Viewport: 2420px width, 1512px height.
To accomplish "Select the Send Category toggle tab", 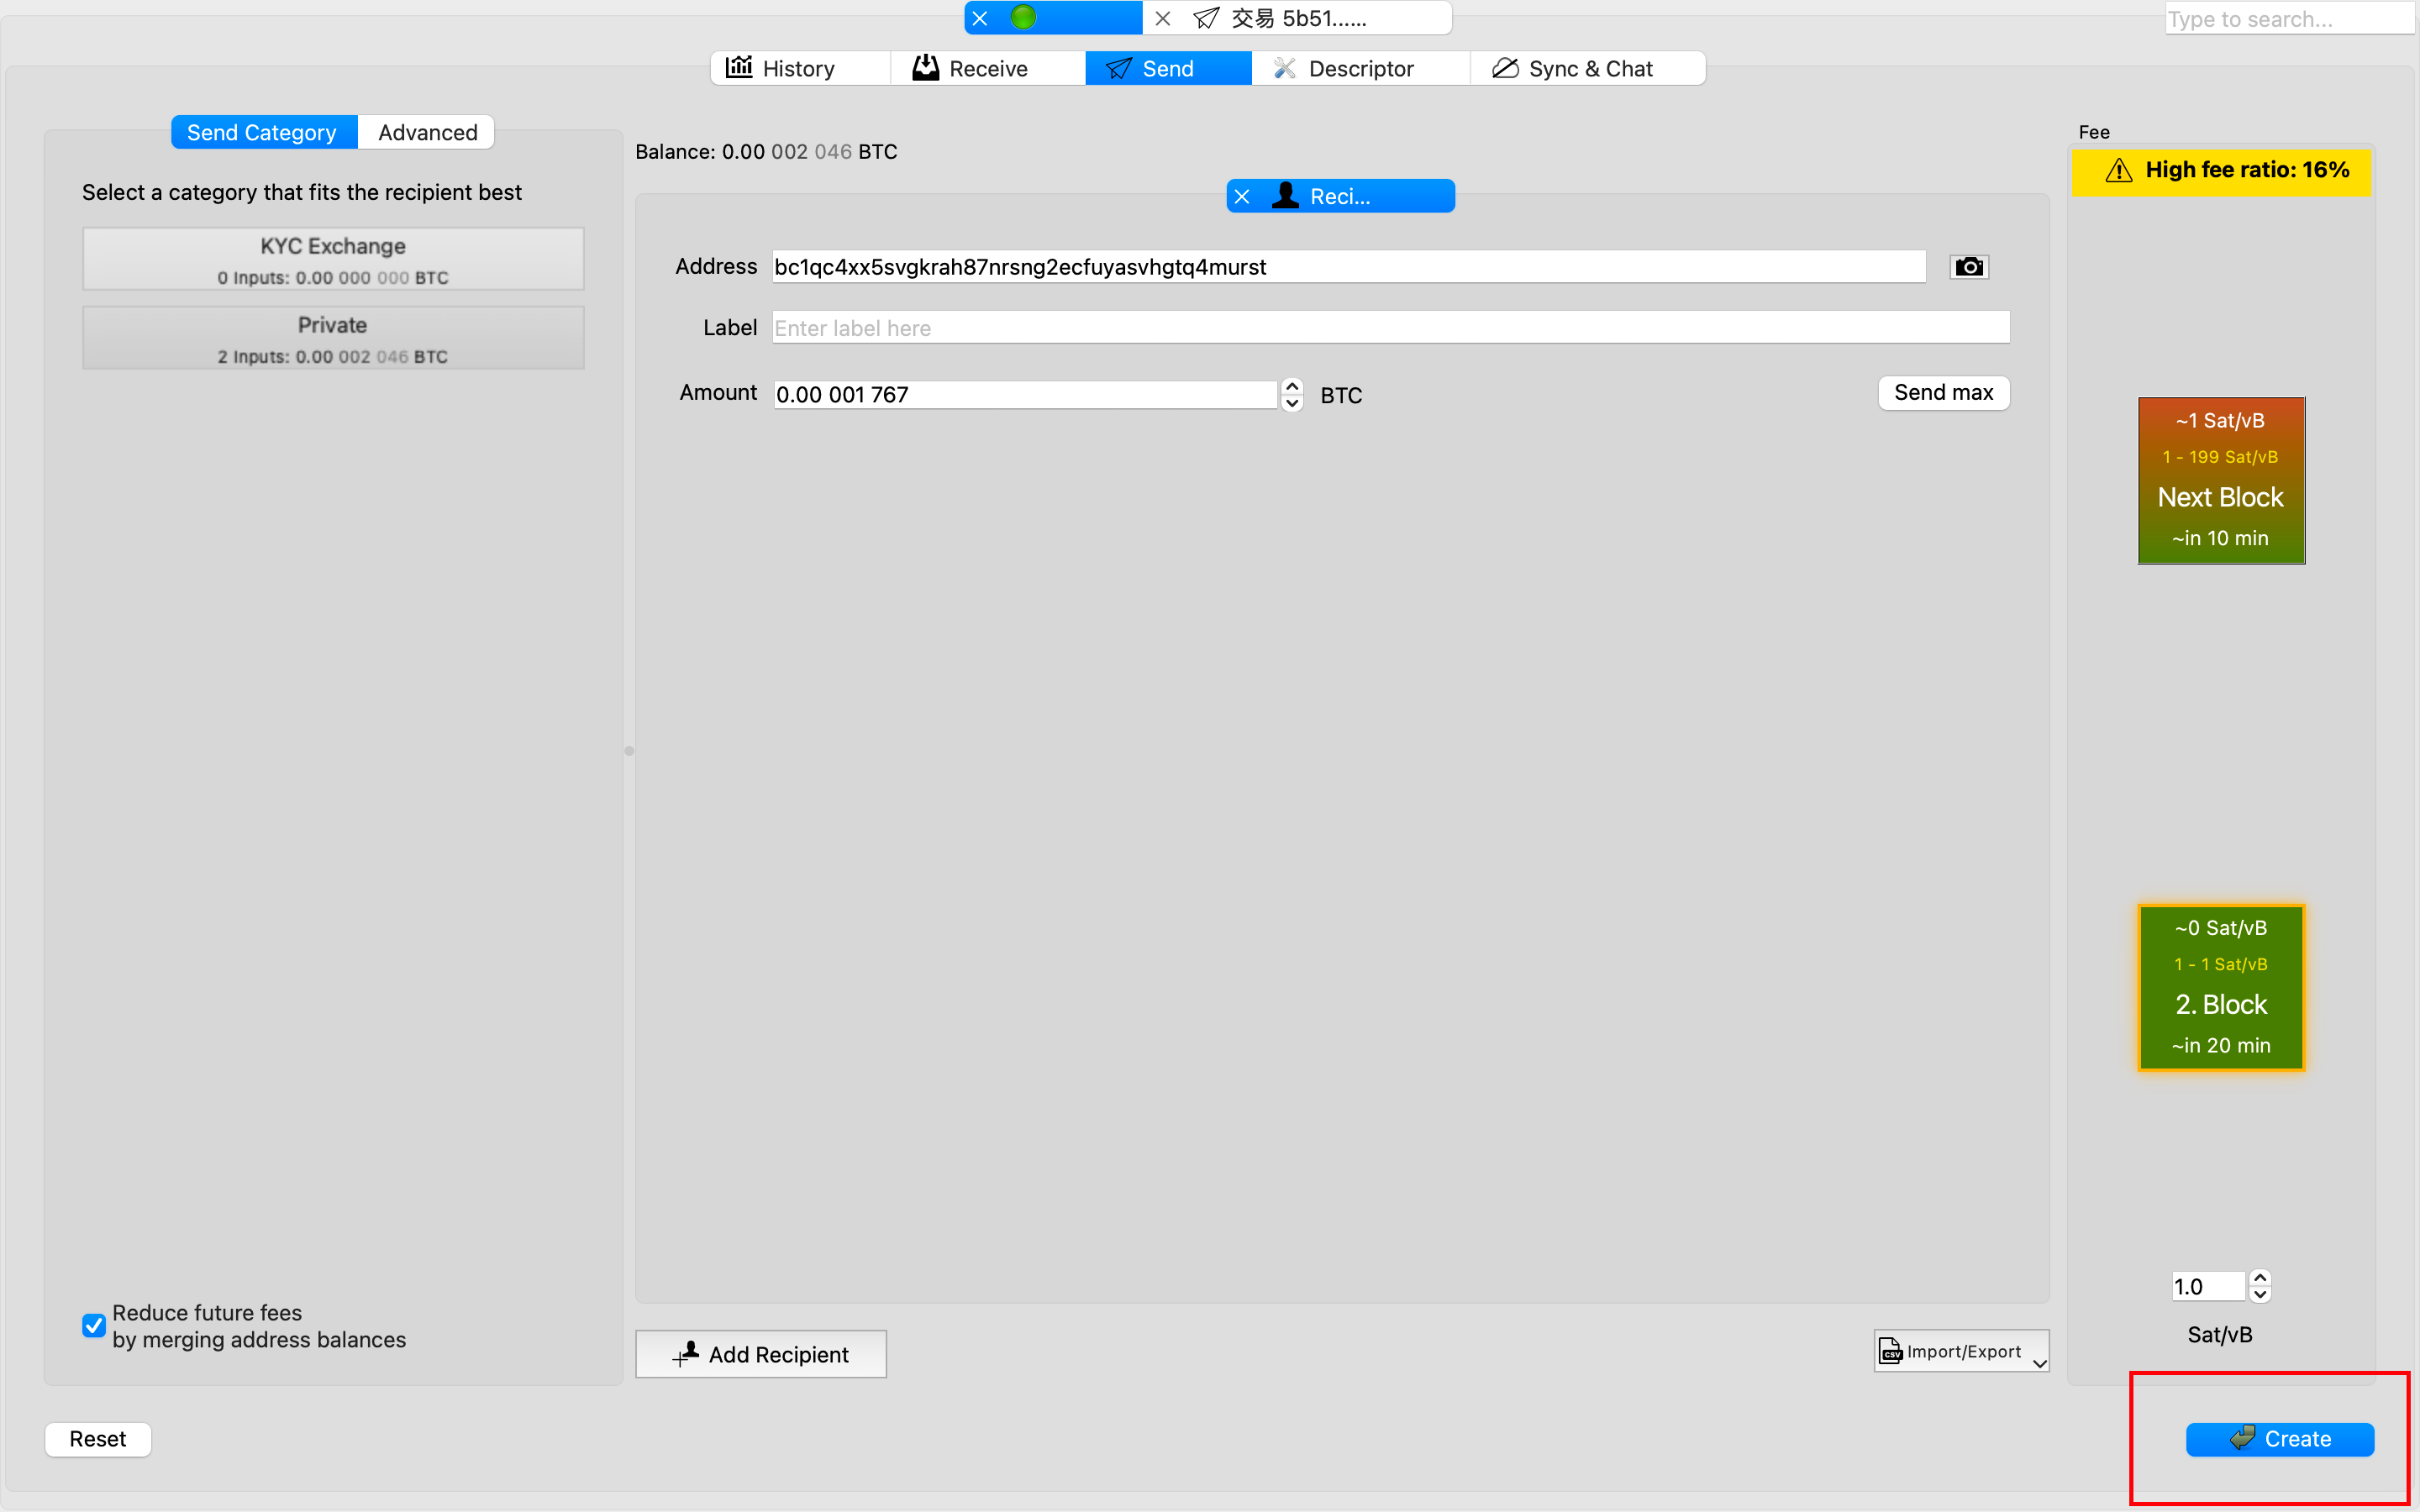I will 262,132.
